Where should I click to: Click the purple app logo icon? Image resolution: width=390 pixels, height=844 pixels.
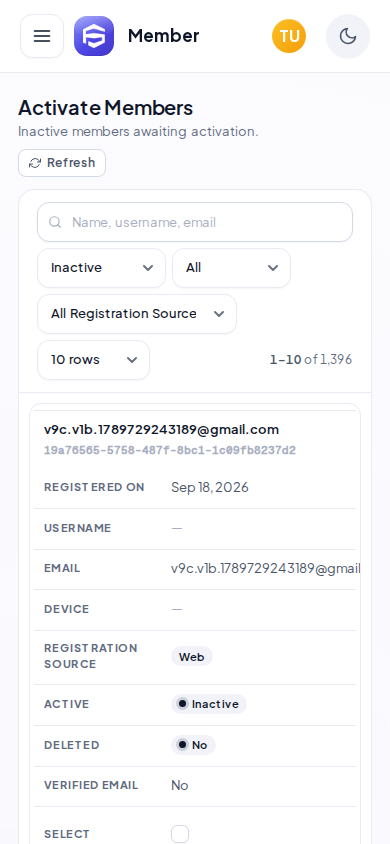pos(94,36)
